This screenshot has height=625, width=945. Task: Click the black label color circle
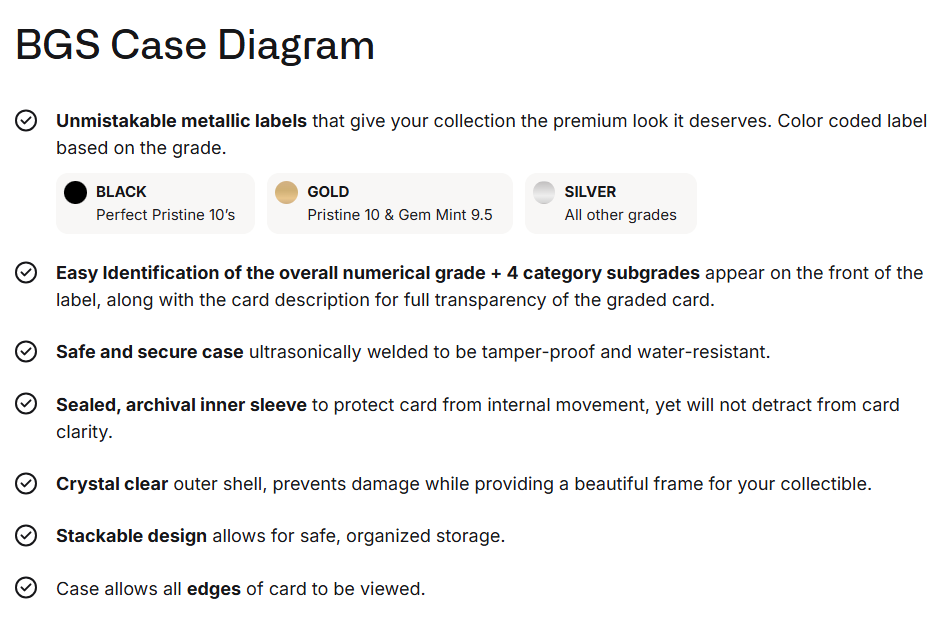pos(76,192)
